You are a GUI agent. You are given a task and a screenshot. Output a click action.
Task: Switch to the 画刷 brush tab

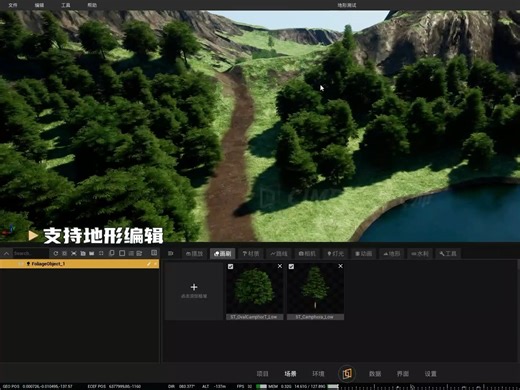222,254
